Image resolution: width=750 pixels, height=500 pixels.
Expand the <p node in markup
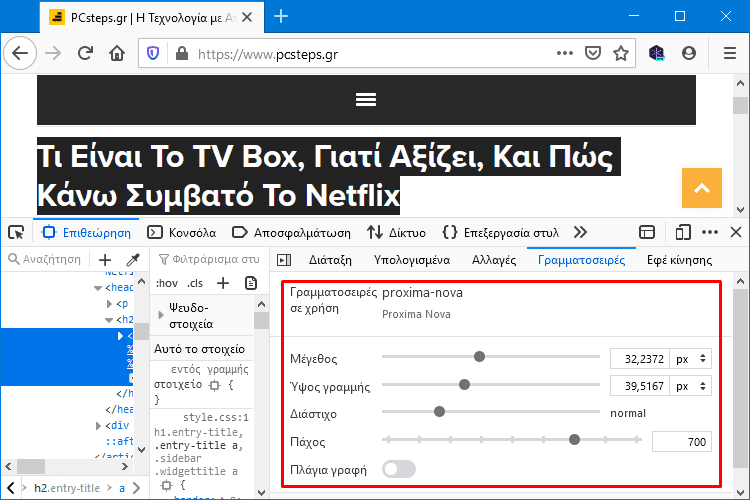click(110, 304)
